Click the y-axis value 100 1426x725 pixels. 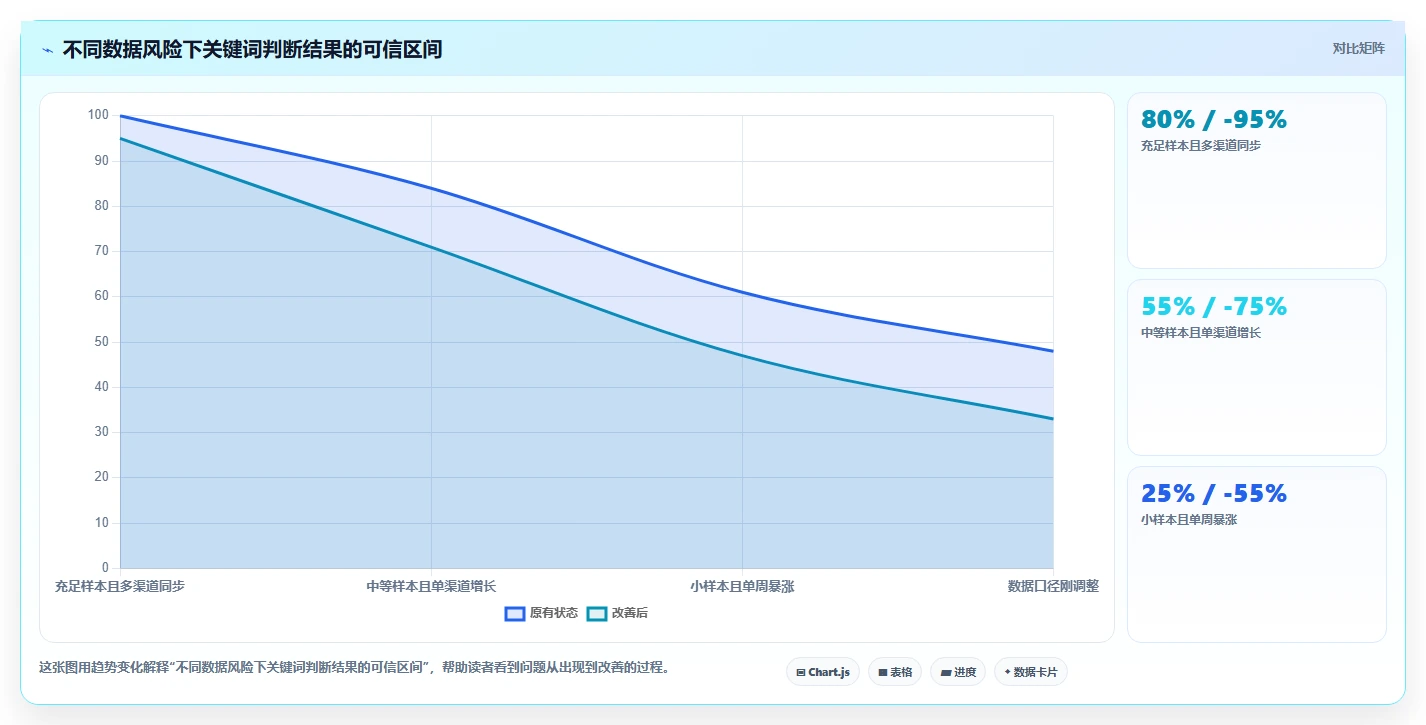(x=98, y=115)
